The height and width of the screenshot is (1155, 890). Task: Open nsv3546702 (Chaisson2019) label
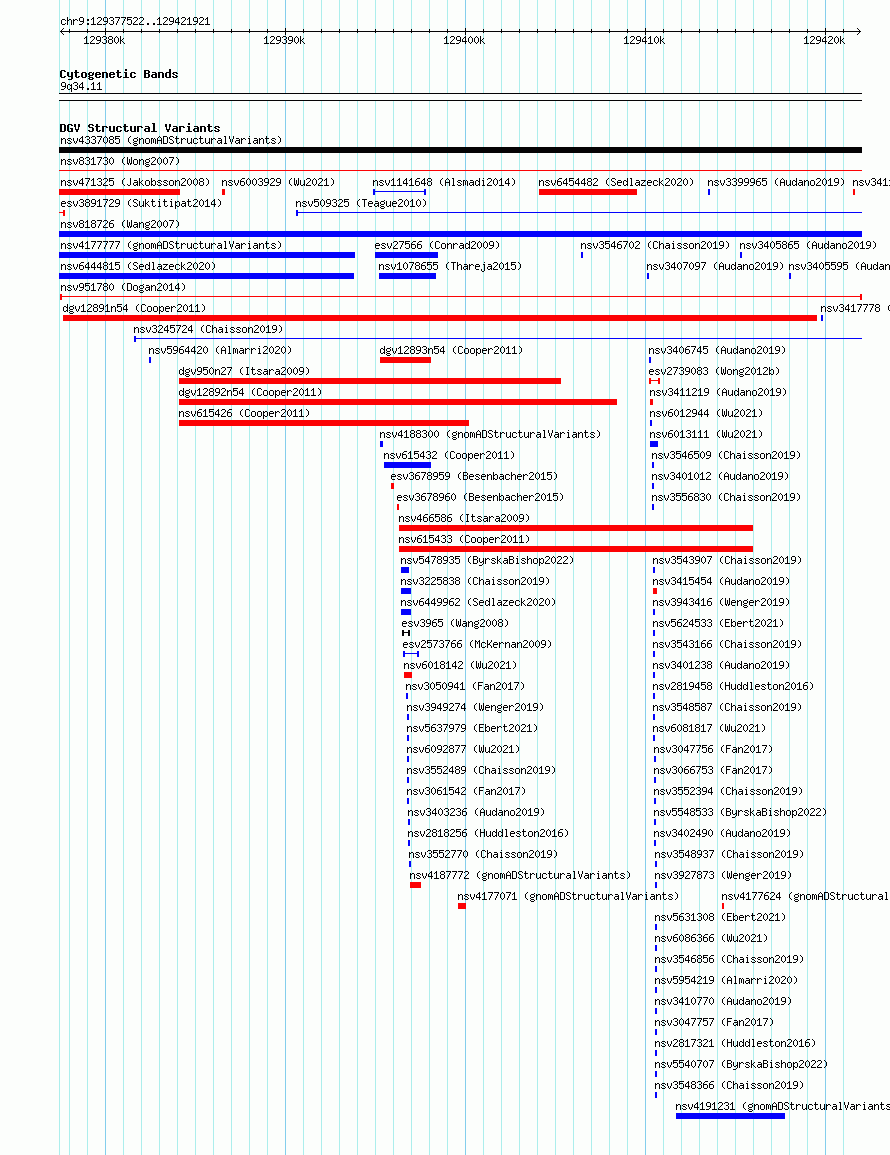point(655,245)
